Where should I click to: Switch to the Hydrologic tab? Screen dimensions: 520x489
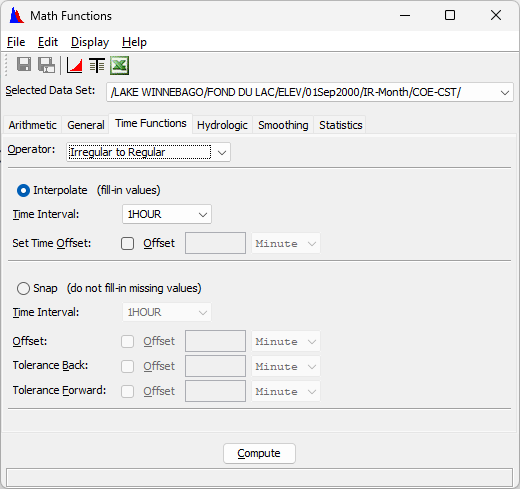(x=222, y=125)
